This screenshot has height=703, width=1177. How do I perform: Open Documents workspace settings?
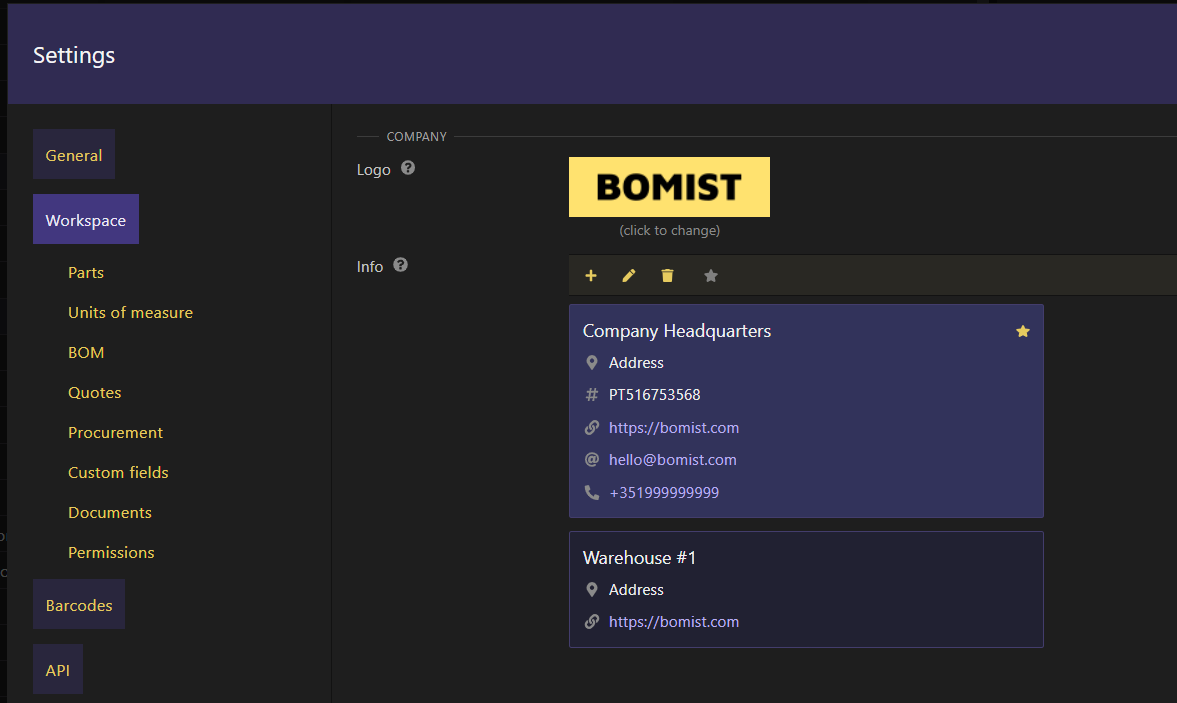pyautogui.click(x=110, y=512)
